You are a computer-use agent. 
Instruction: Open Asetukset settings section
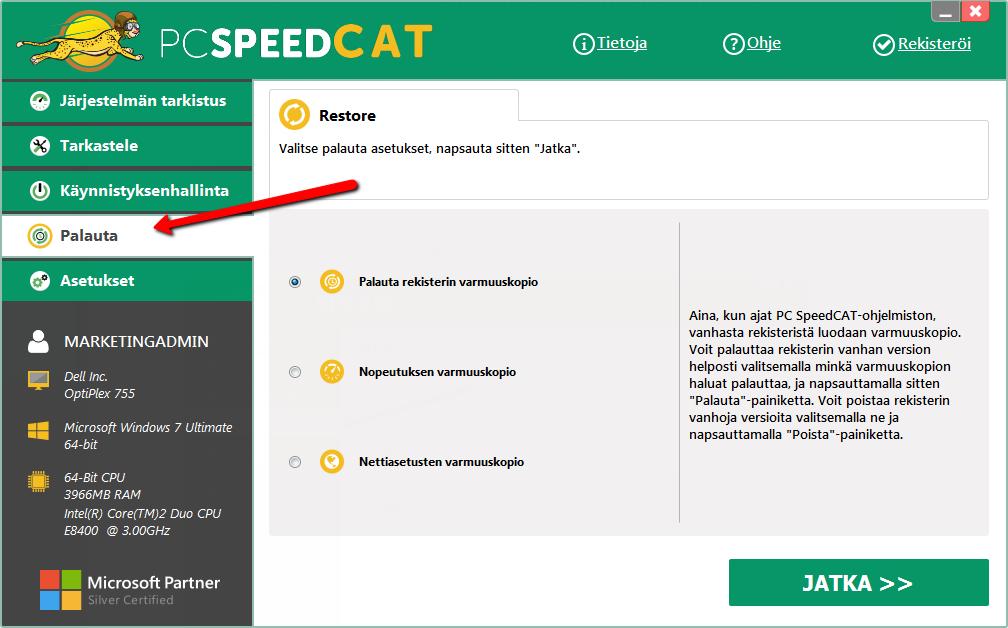point(127,281)
